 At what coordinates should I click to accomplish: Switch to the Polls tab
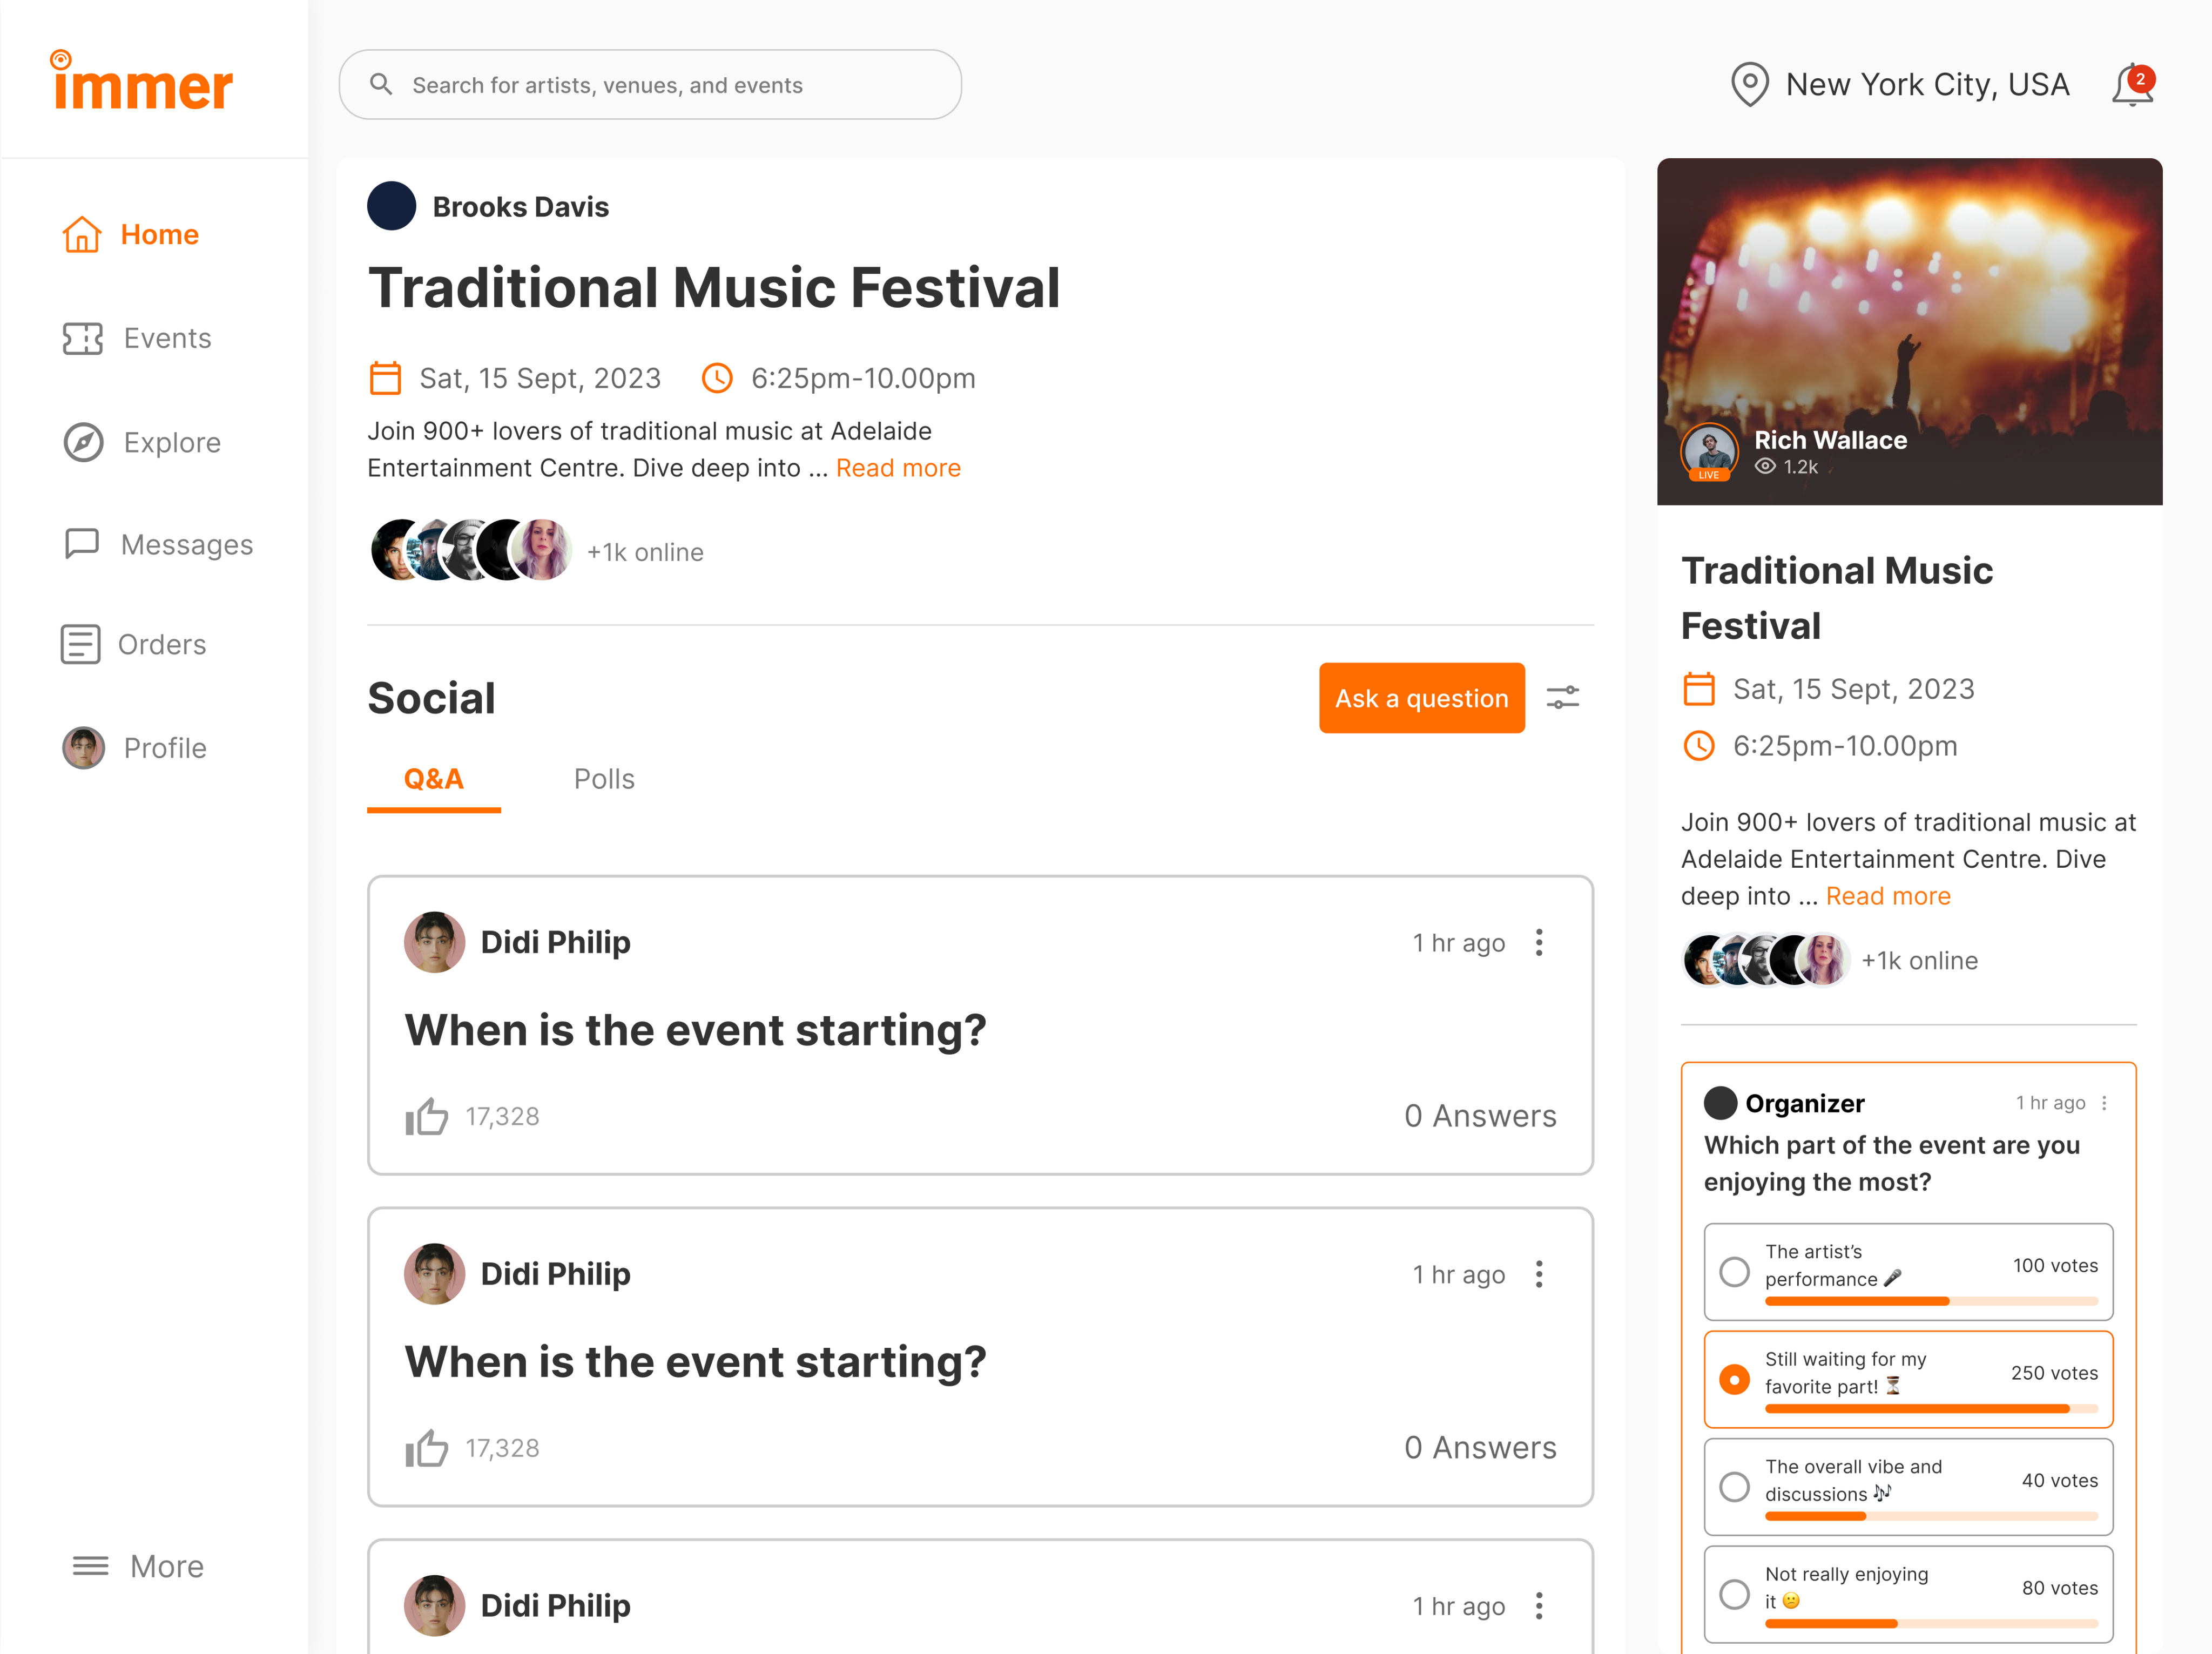click(604, 779)
